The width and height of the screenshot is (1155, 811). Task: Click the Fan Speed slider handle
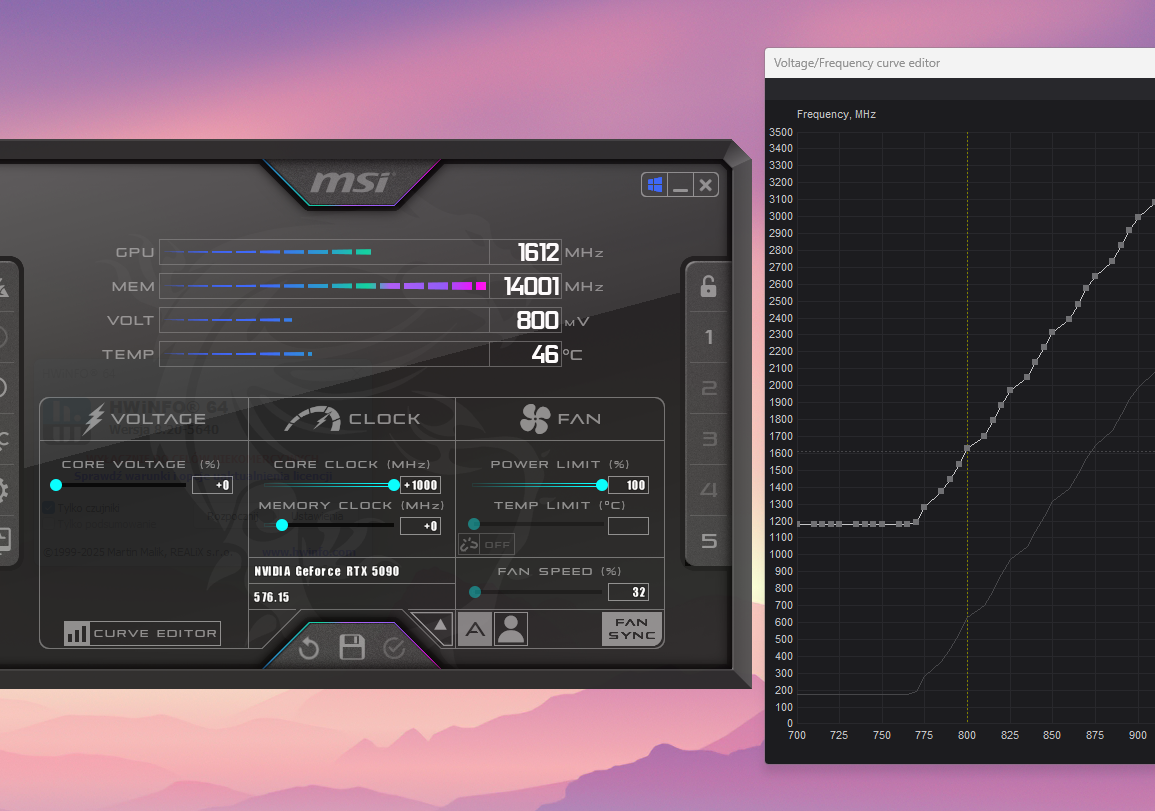pos(475,591)
